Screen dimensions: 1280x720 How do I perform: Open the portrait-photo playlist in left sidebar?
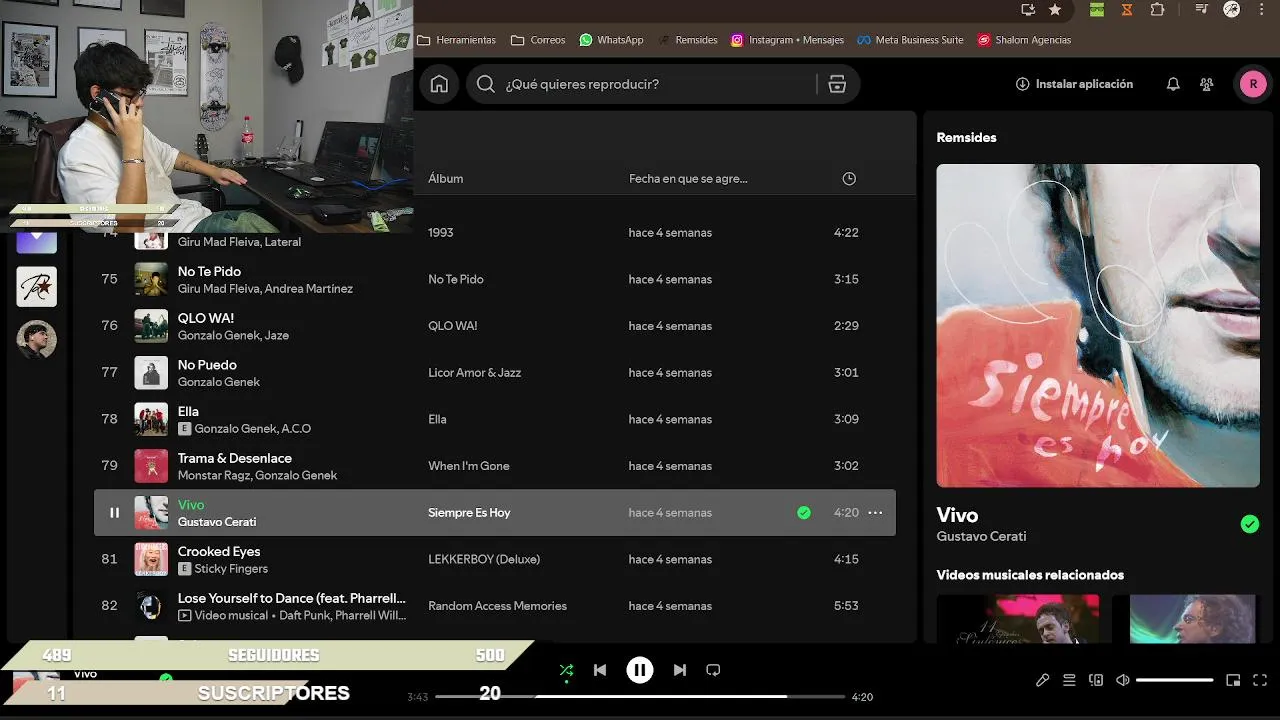point(37,340)
